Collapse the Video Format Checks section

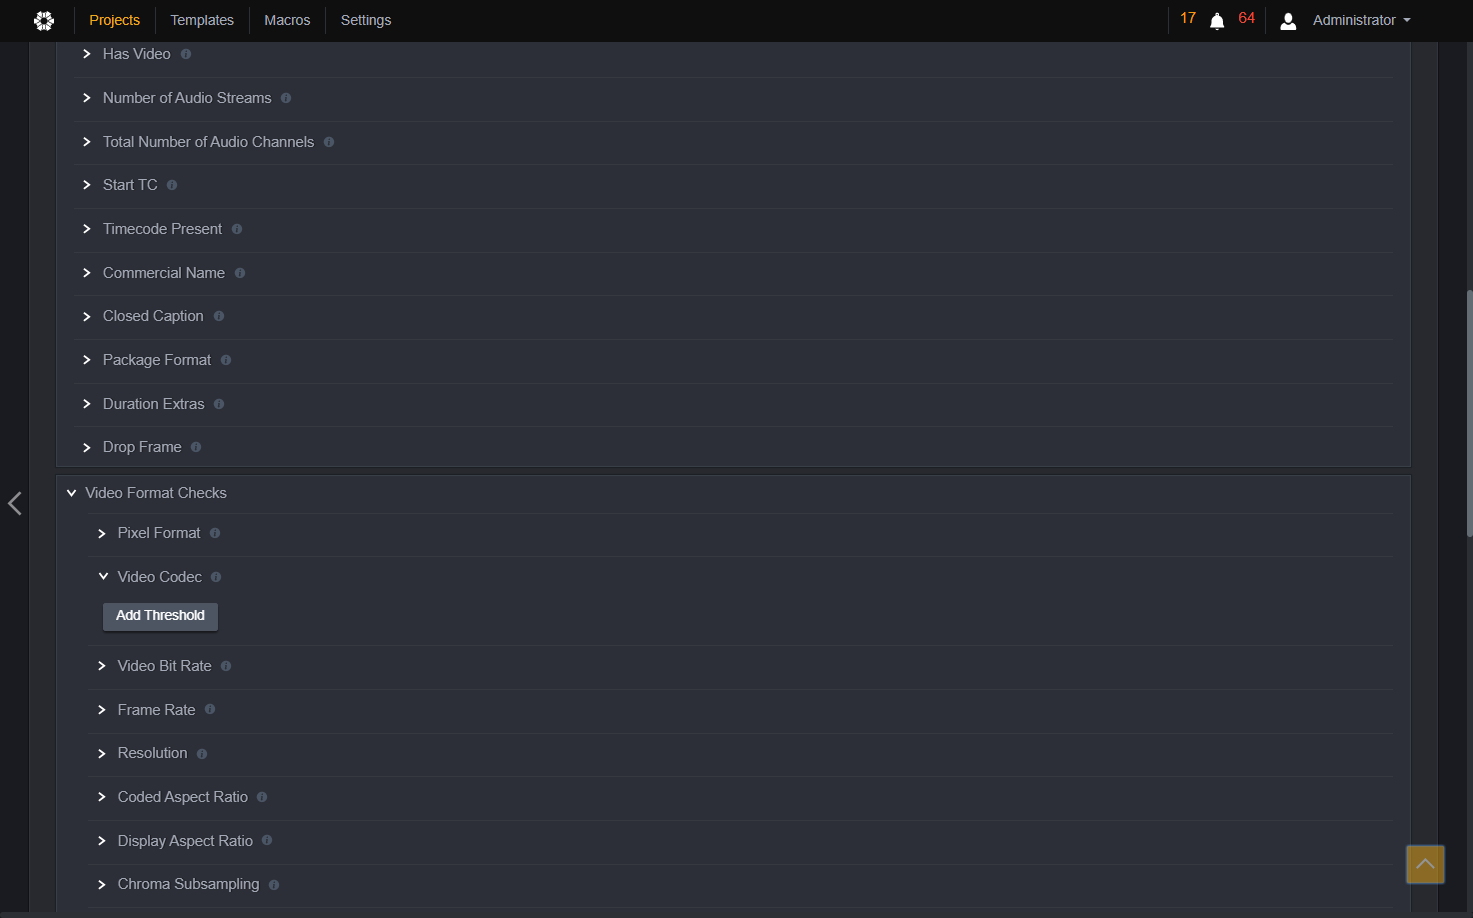pyautogui.click(x=71, y=493)
